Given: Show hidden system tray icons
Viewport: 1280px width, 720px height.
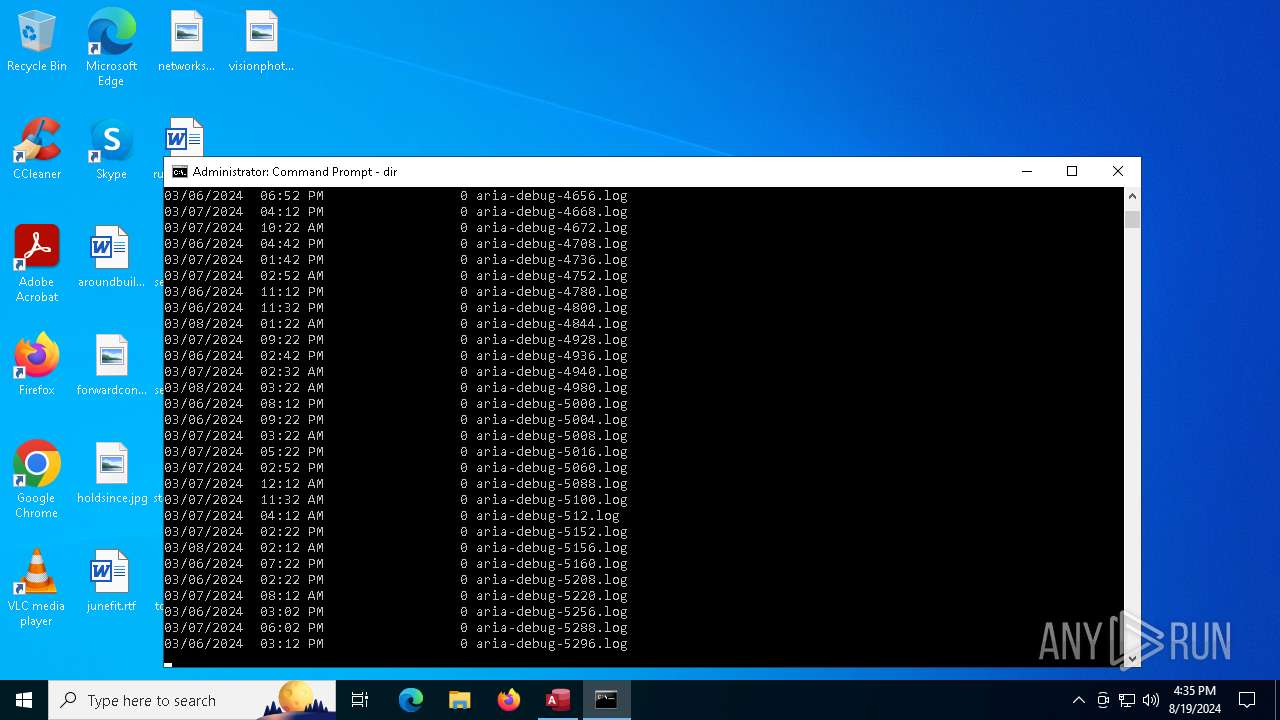Looking at the screenshot, I should (1078, 700).
